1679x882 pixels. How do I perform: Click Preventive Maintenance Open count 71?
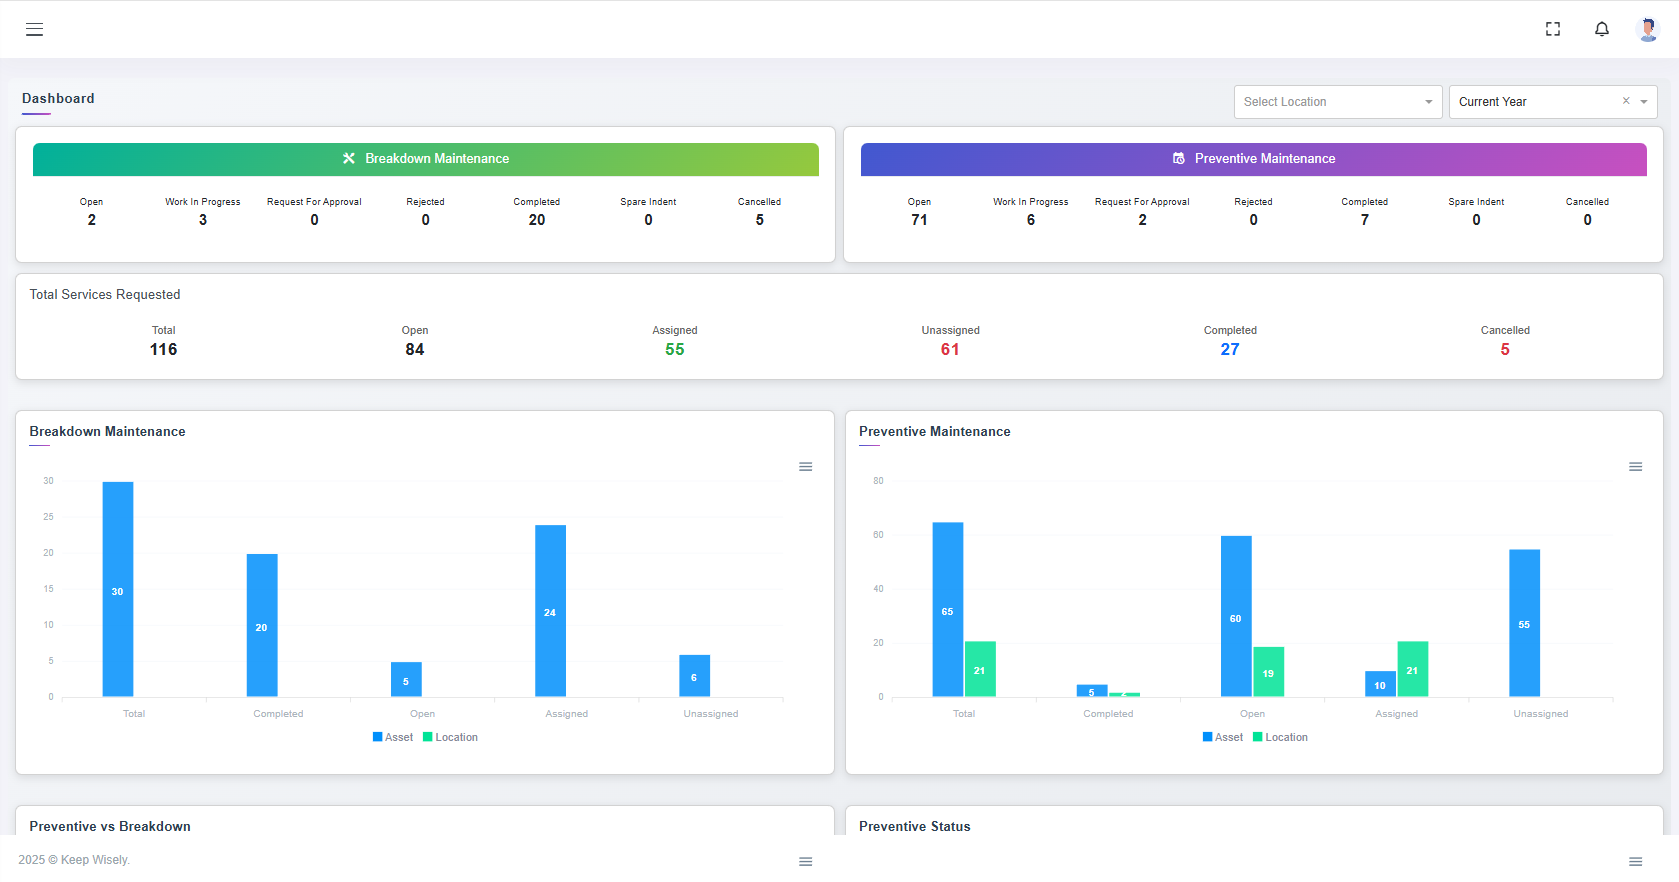[x=920, y=220]
